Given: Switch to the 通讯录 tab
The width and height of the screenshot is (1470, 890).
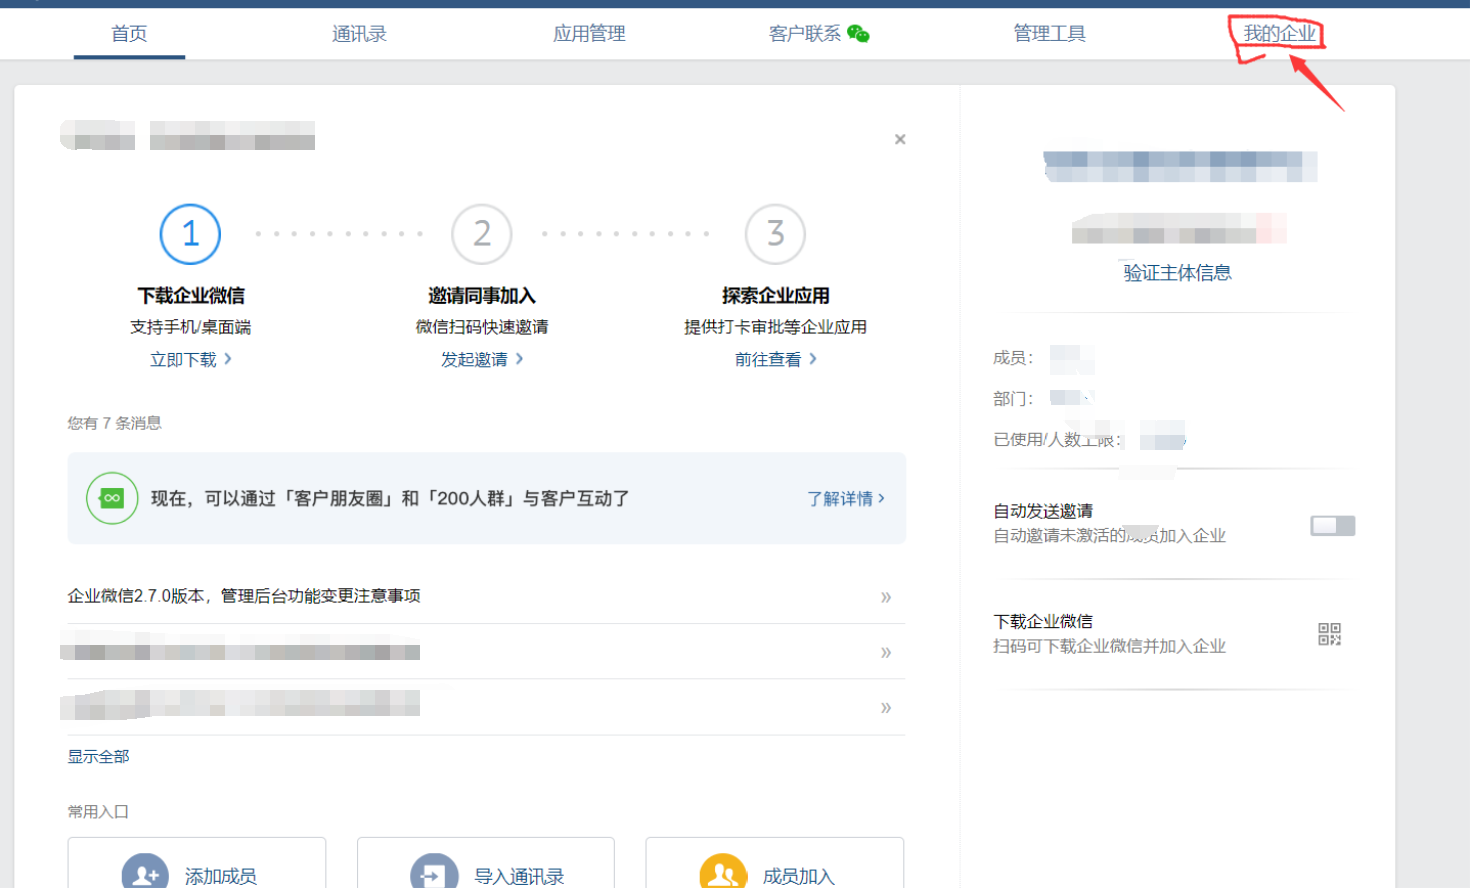Looking at the screenshot, I should pyautogui.click(x=359, y=33).
